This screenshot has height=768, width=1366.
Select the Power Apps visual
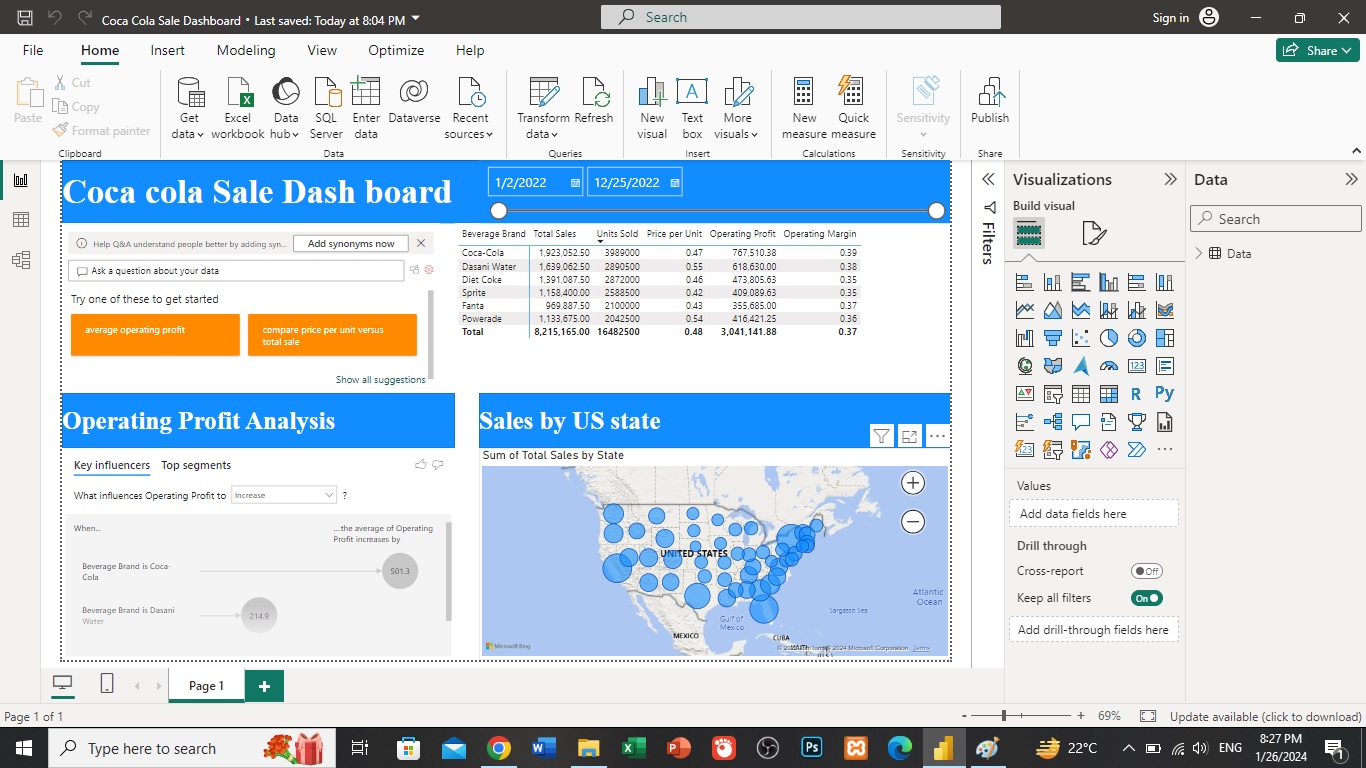tap(1109, 450)
